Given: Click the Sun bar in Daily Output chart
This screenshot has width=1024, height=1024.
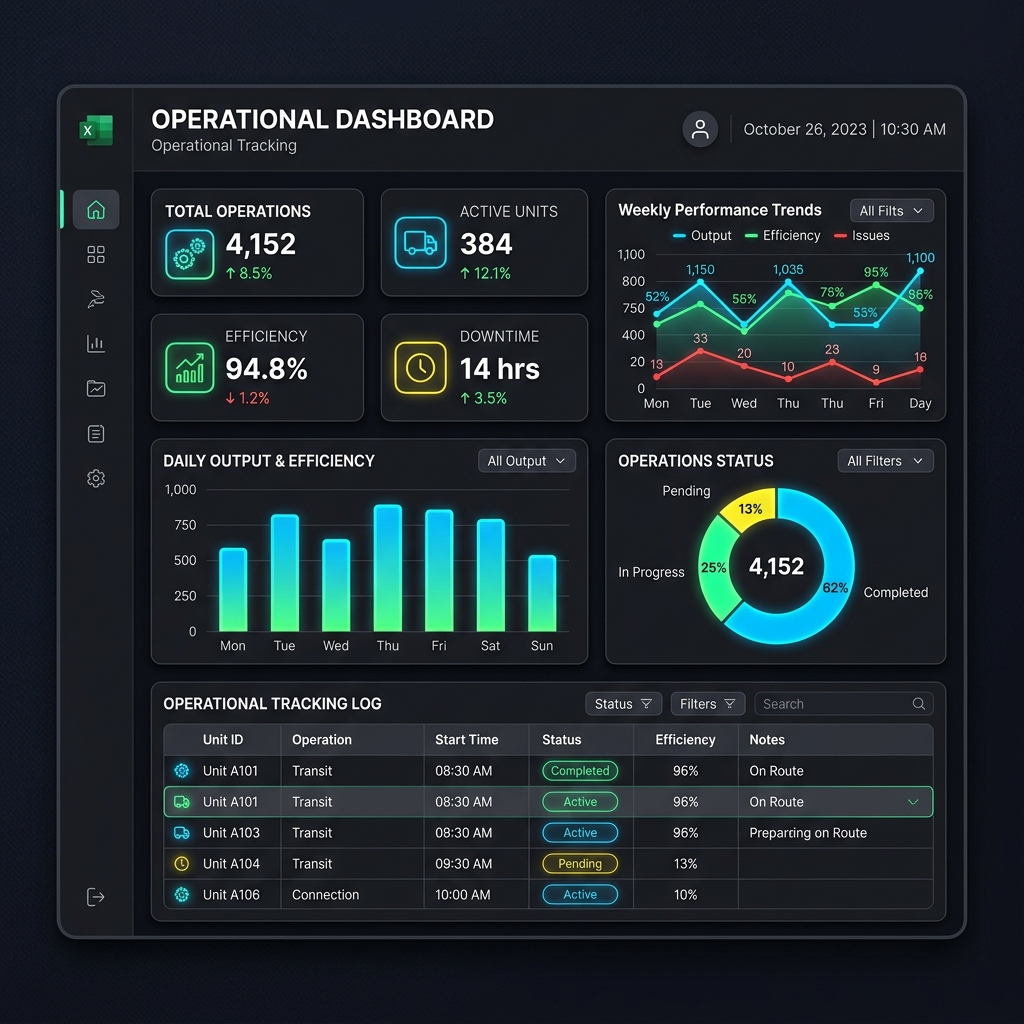Looking at the screenshot, I should pos(542,593).
